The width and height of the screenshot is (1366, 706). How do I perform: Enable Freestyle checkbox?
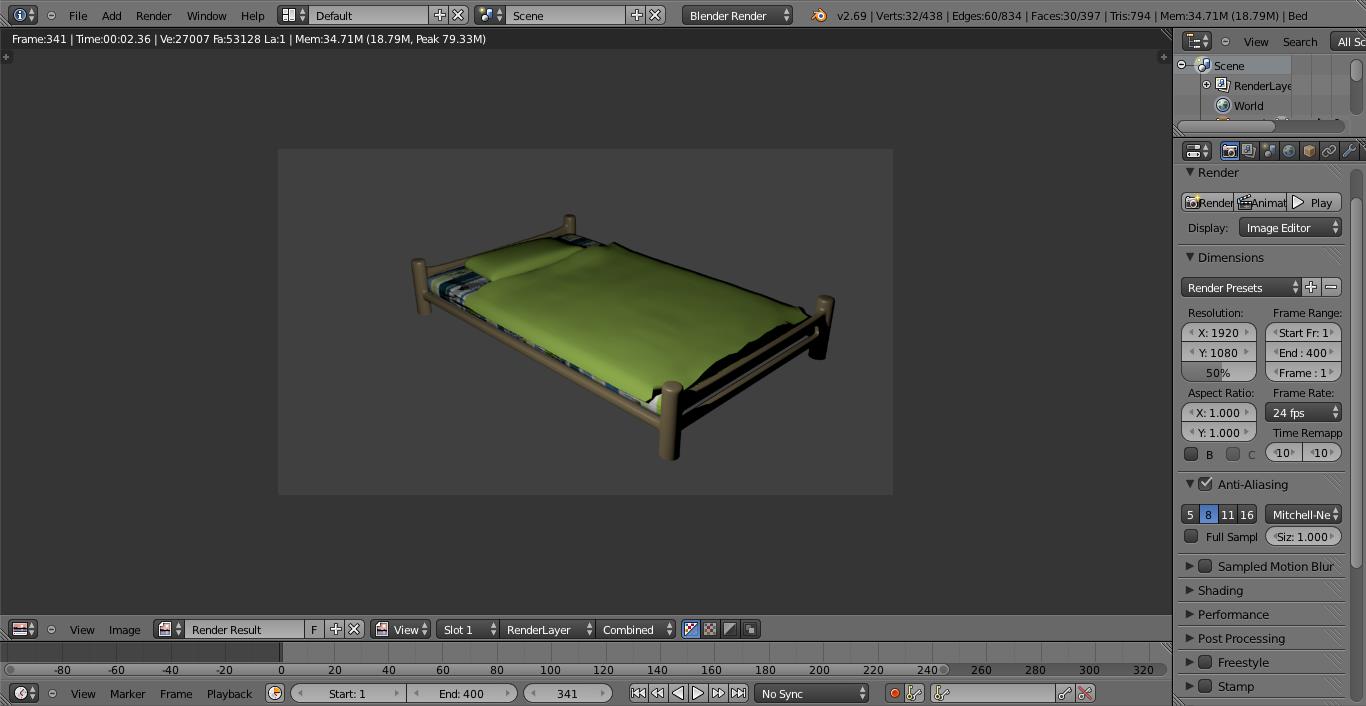point(1206,662)
